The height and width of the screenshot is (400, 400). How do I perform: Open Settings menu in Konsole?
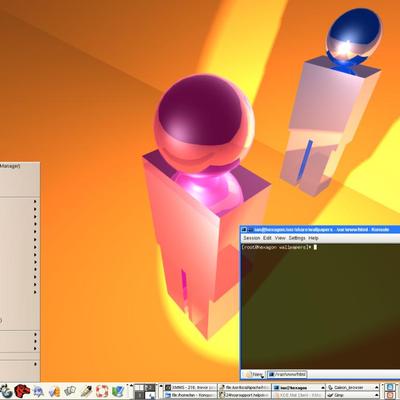click(x=297, y=238)
